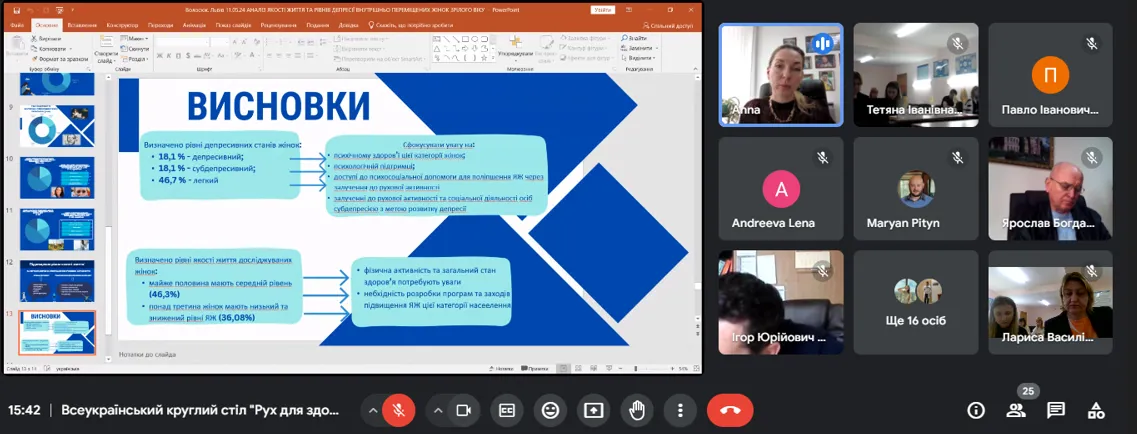Turn on closed captions
Screen dimensions: 1137x434
[x=507, y=410]
